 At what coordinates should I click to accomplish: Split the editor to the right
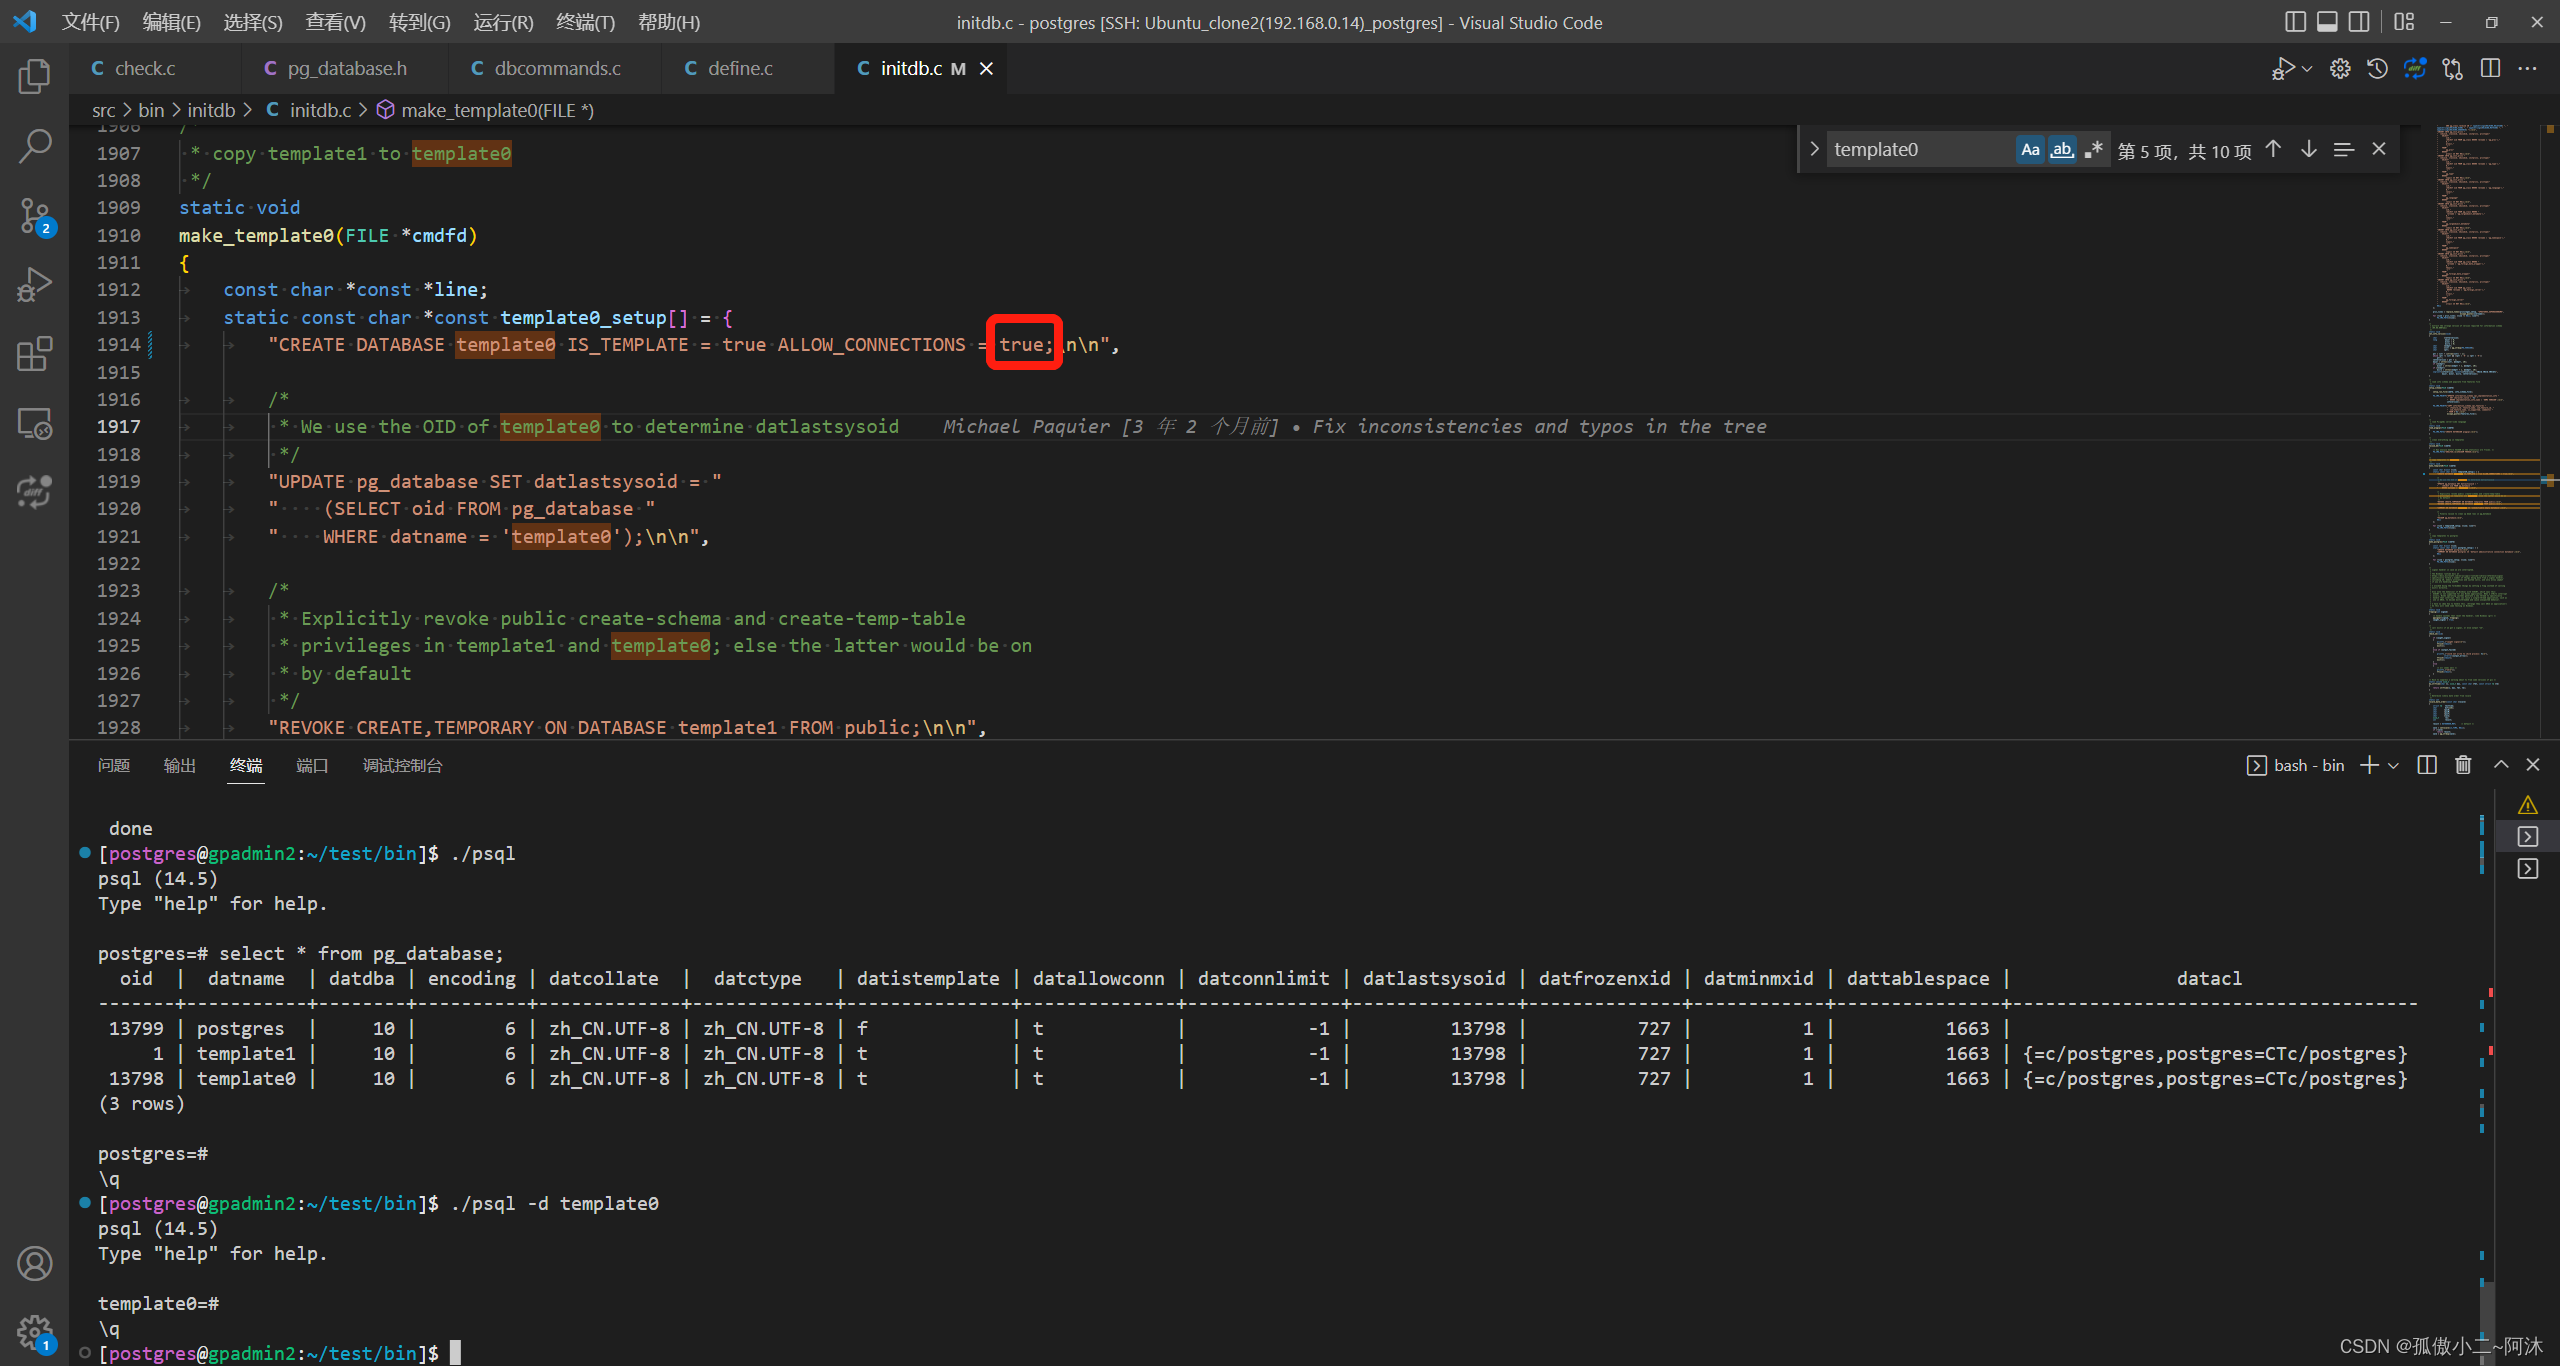pyautogui.click(x=2490, y=68)
